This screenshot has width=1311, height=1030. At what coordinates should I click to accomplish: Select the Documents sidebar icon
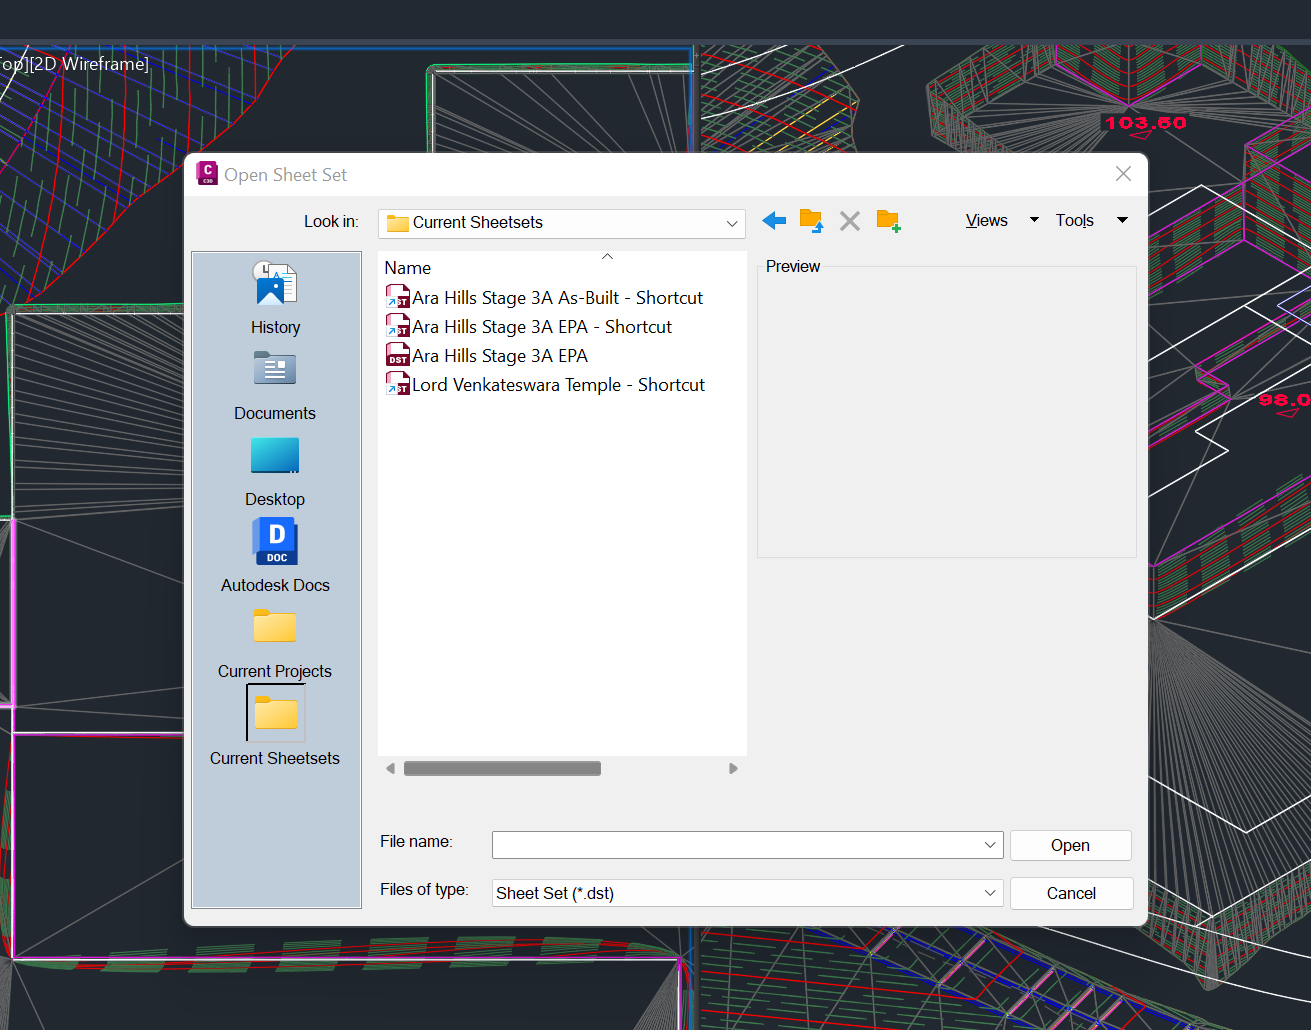(x=275, y=368)
